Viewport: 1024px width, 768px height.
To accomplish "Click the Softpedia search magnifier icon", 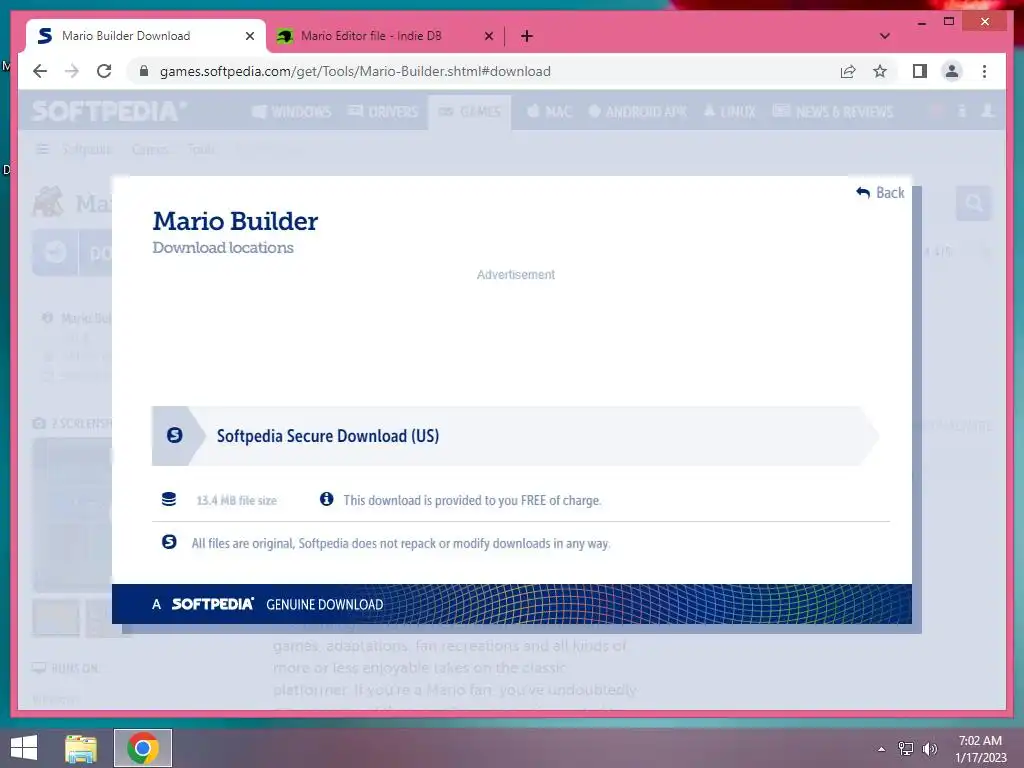I will click(974, 204).
